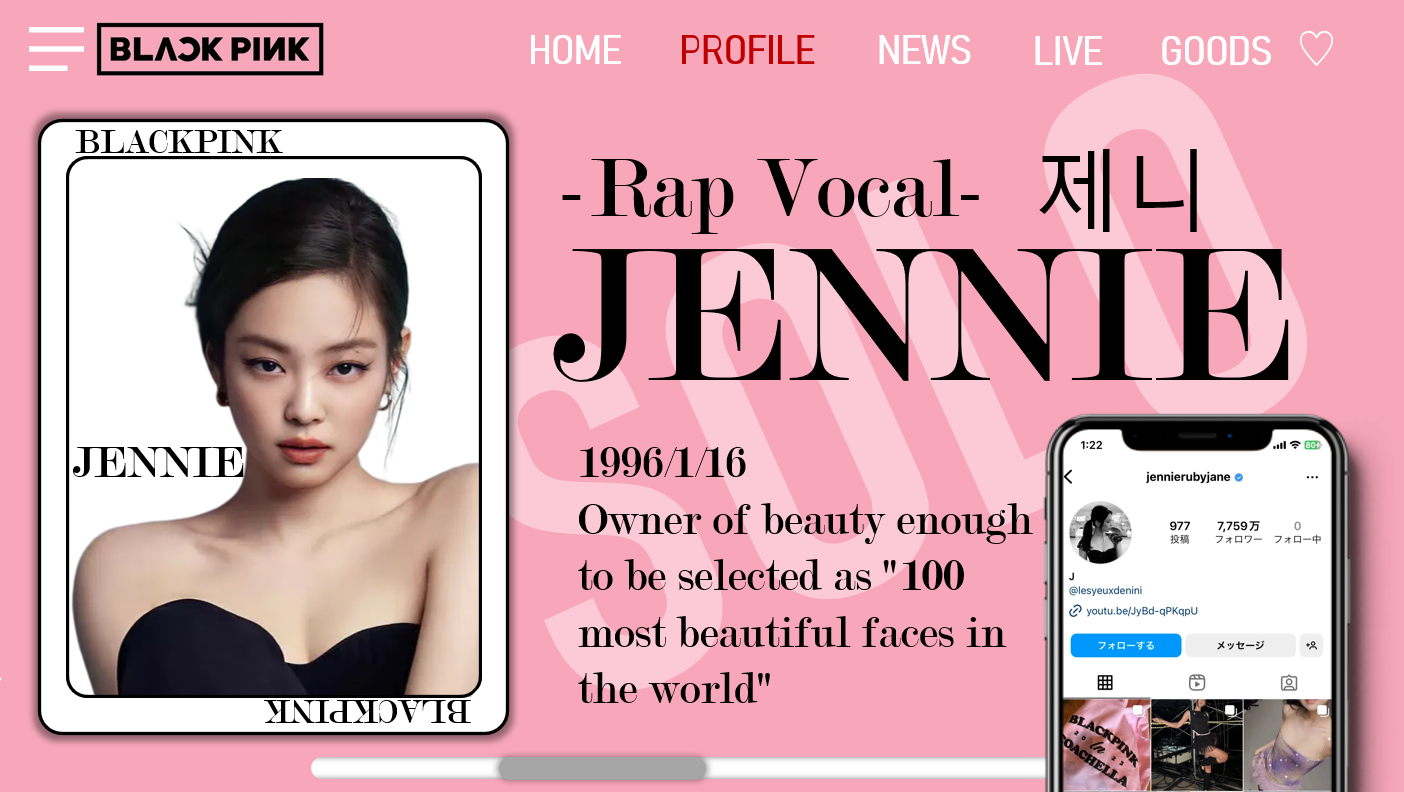Open the hamburger menu icon

[x=56, y=49]
